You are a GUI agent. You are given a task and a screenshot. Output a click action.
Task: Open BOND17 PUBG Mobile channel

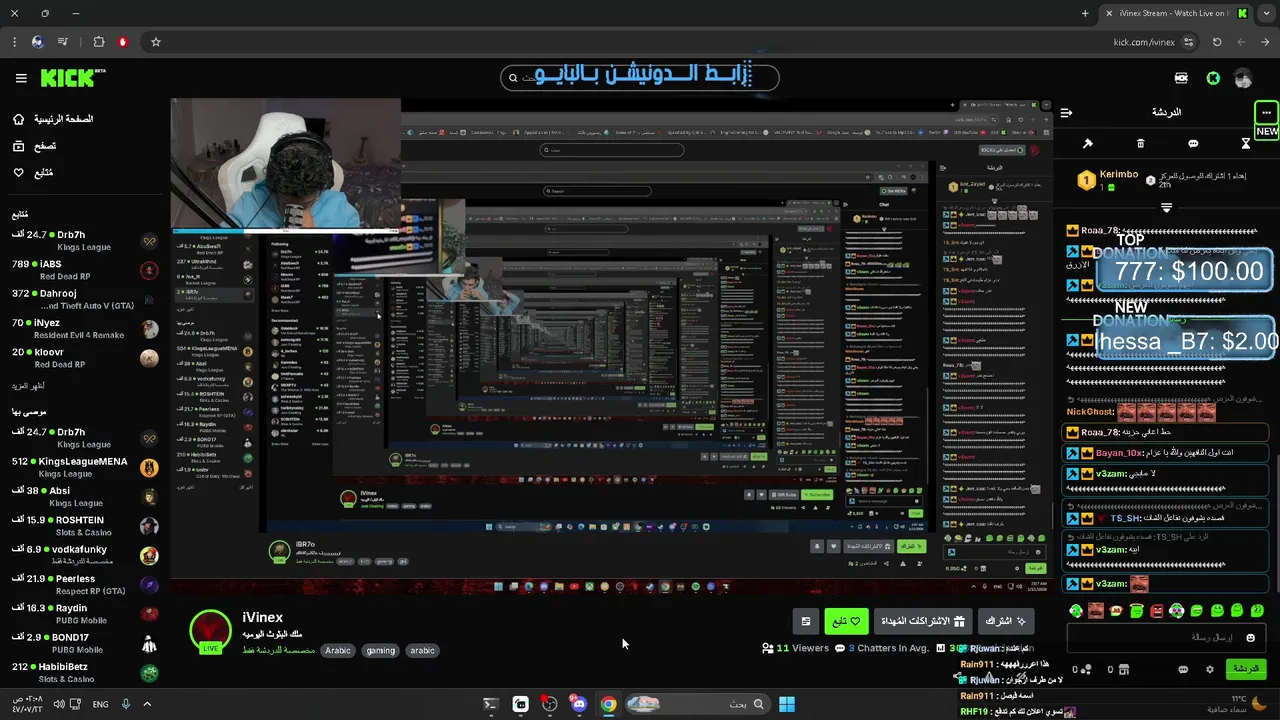(x=84, y=643)
